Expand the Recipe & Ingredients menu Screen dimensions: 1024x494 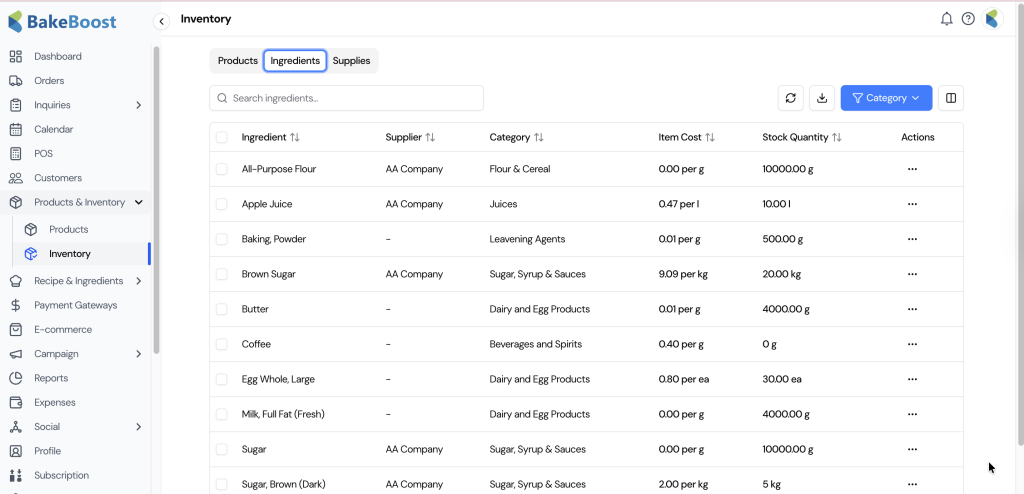138,281
